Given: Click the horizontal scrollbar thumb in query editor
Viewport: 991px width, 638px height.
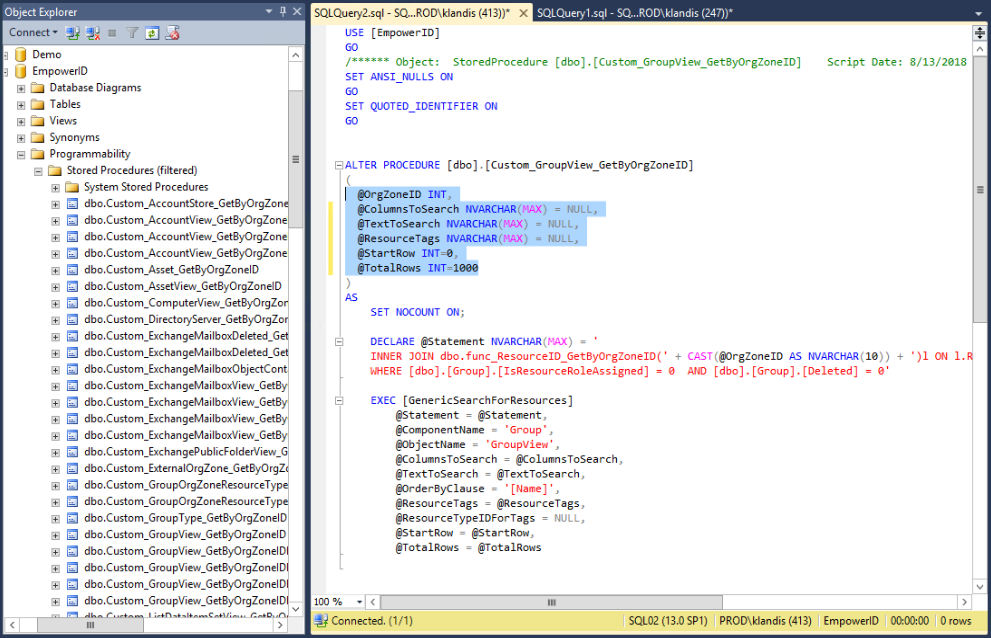Looking at the screenshot, I should coord(551,602).
